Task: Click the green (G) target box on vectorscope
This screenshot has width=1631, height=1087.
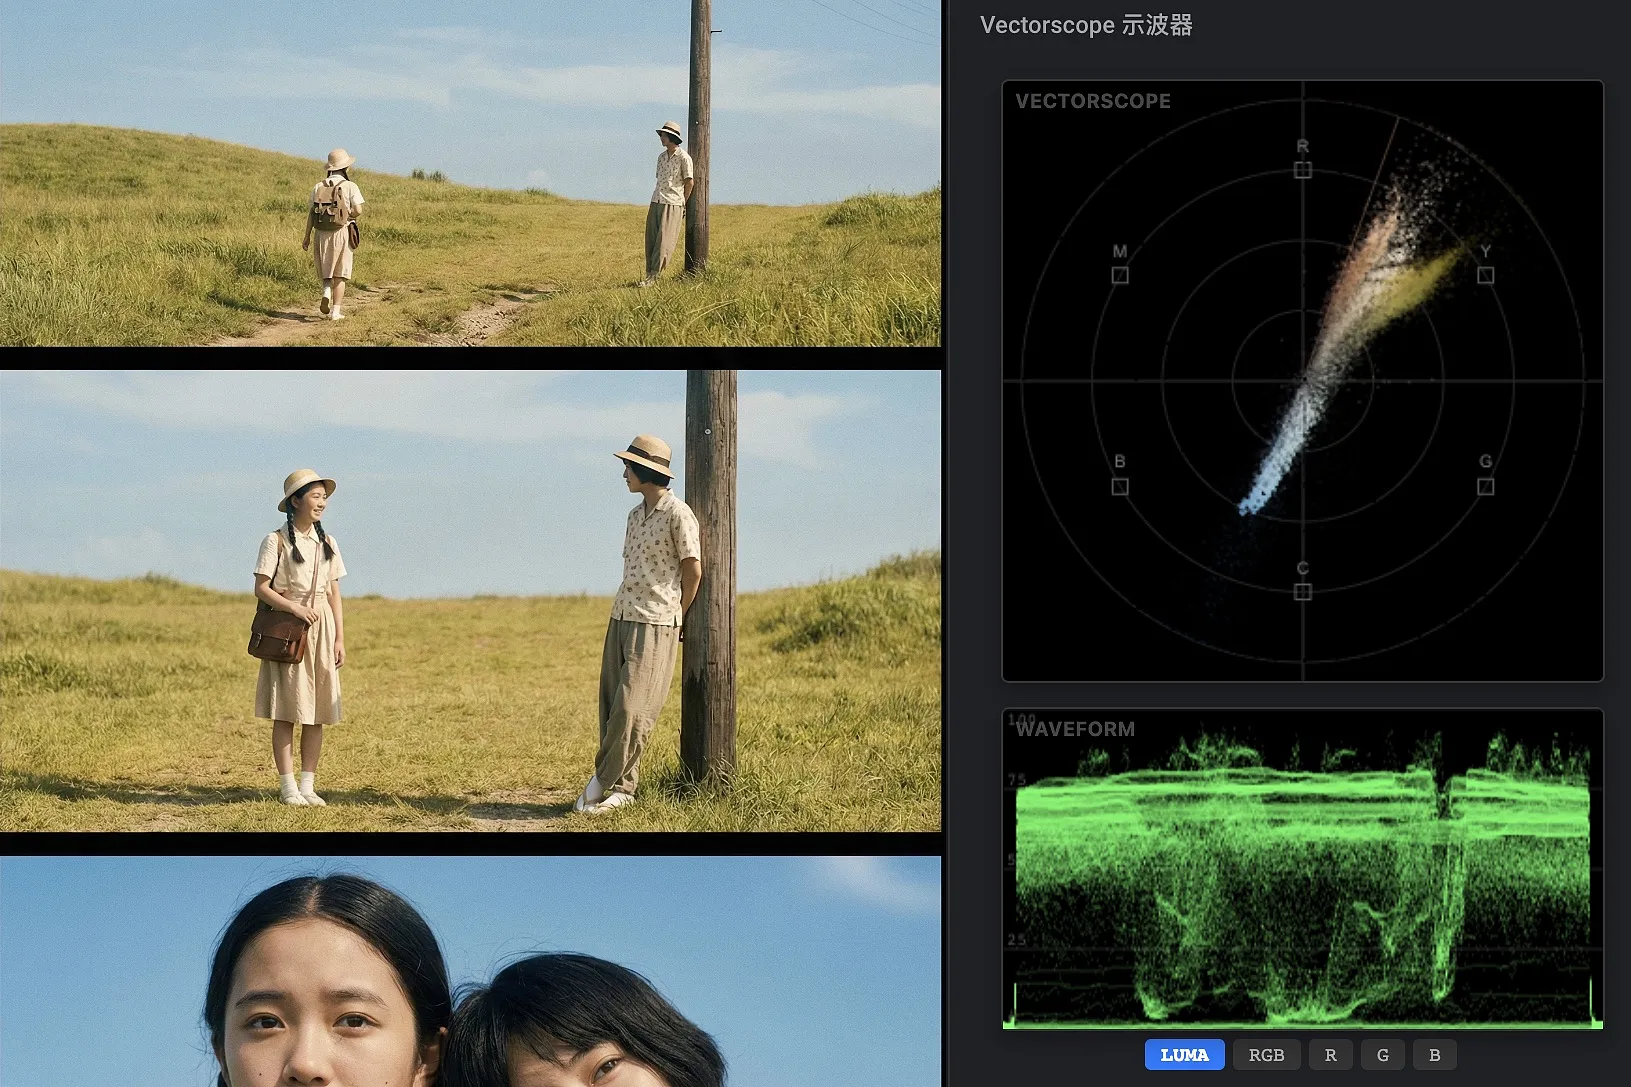Action: coord(1485,486)
